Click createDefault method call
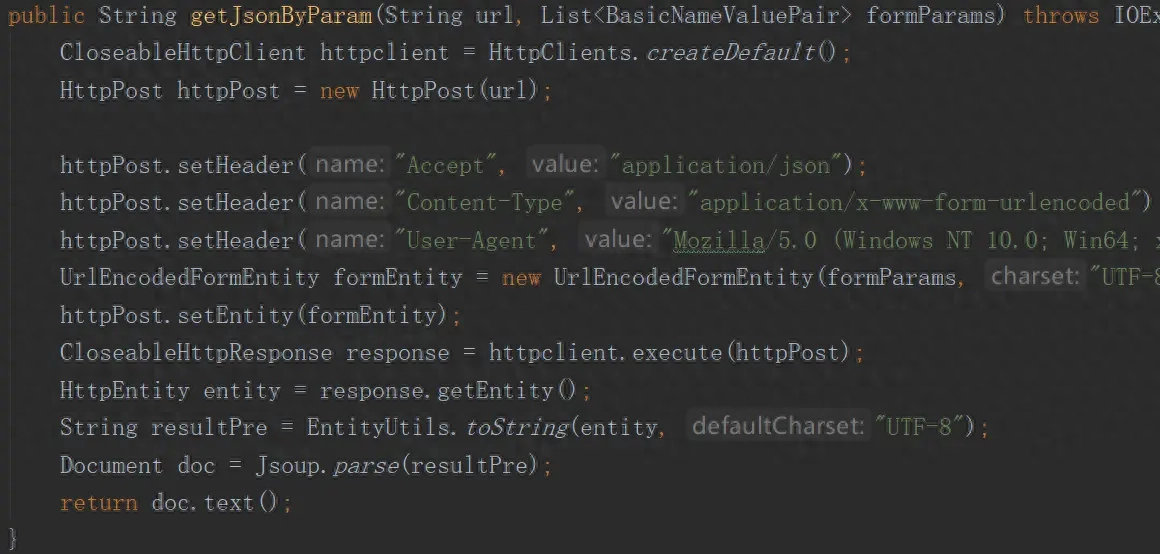The image size is (1160, 554). [731, 53]
